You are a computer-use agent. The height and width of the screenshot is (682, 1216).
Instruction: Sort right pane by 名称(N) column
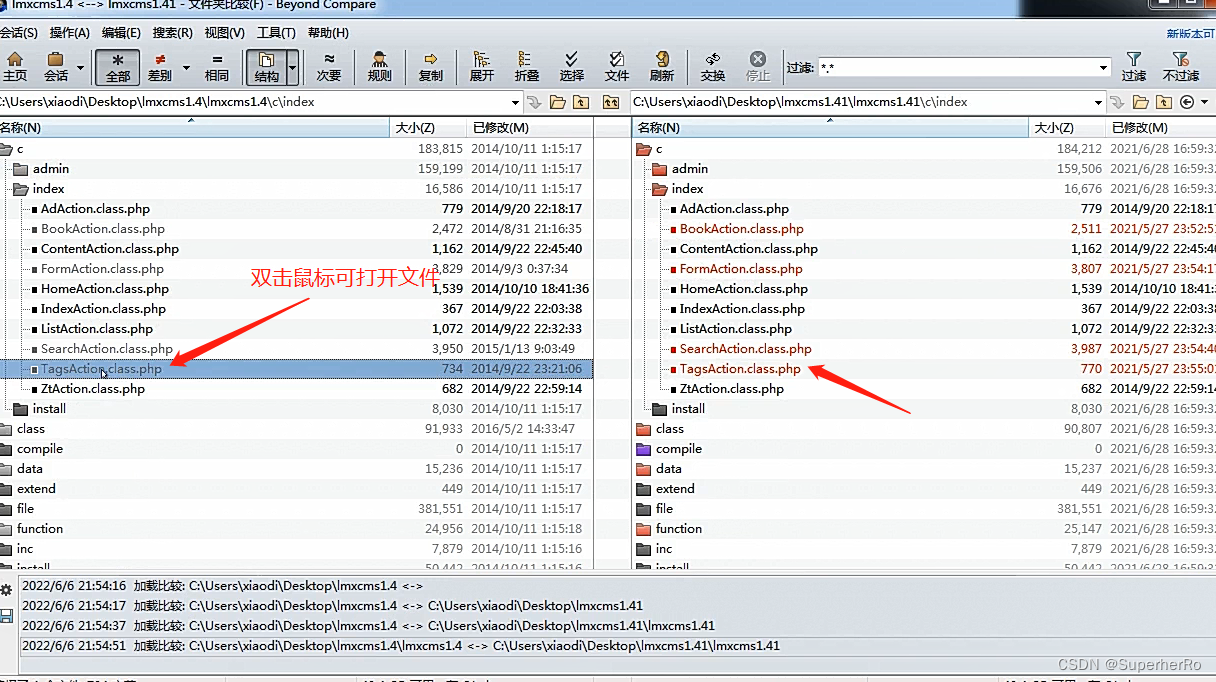tap(831, 128)
